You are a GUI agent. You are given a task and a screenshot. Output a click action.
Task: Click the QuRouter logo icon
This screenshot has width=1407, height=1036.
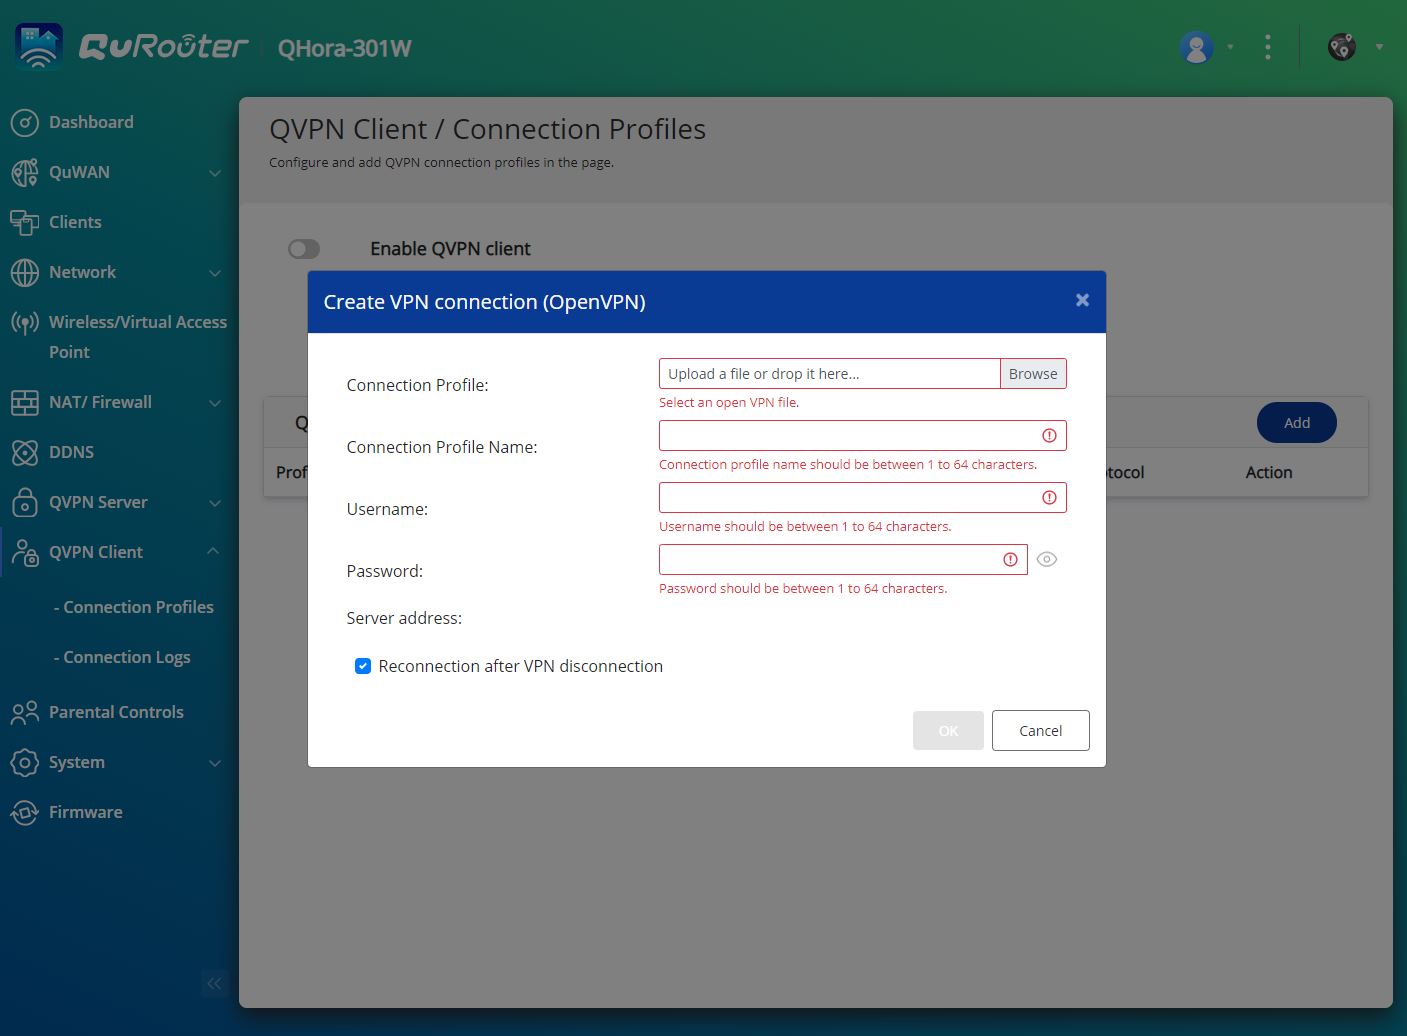pyautogui.click(x=39, y=46)
